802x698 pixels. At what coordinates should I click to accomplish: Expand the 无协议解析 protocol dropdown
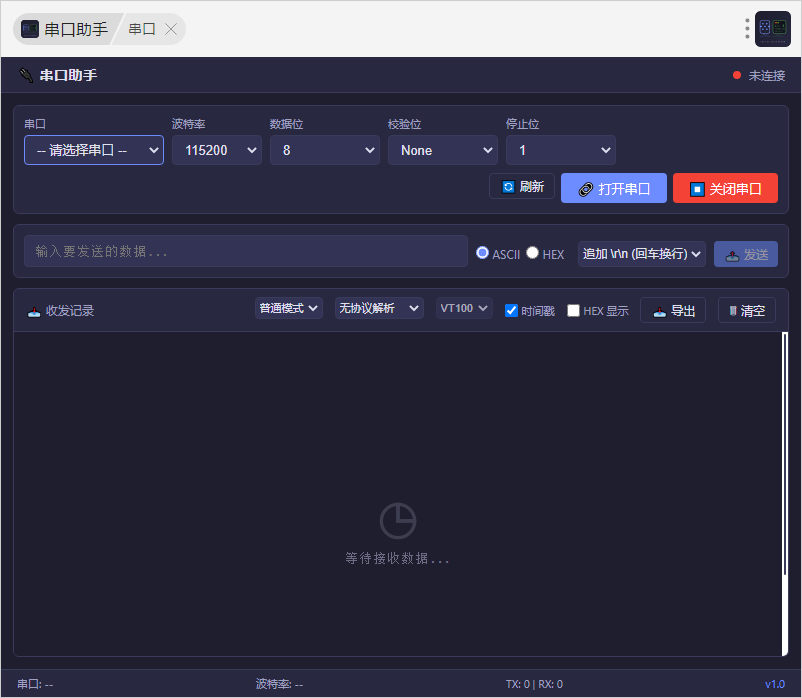tap(379, 308)
